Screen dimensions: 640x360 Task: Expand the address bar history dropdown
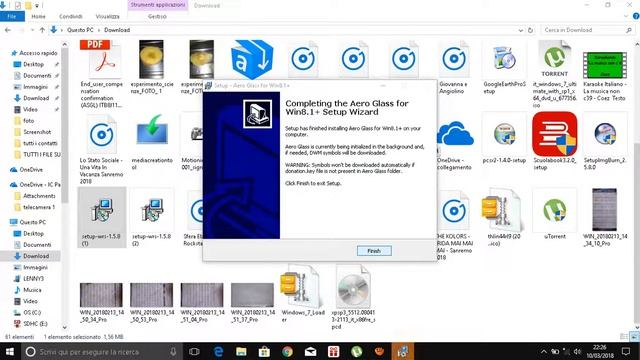coord(520,30)
